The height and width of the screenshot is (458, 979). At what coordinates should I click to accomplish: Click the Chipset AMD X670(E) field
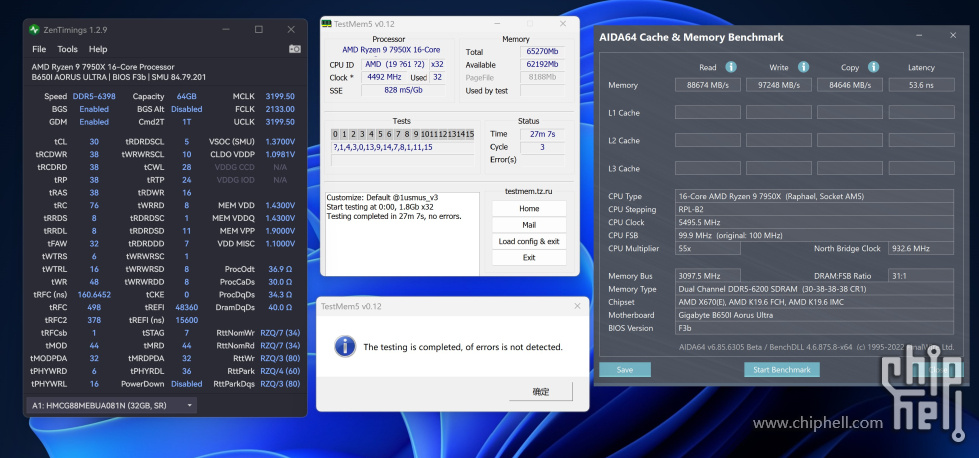[814, 302]
